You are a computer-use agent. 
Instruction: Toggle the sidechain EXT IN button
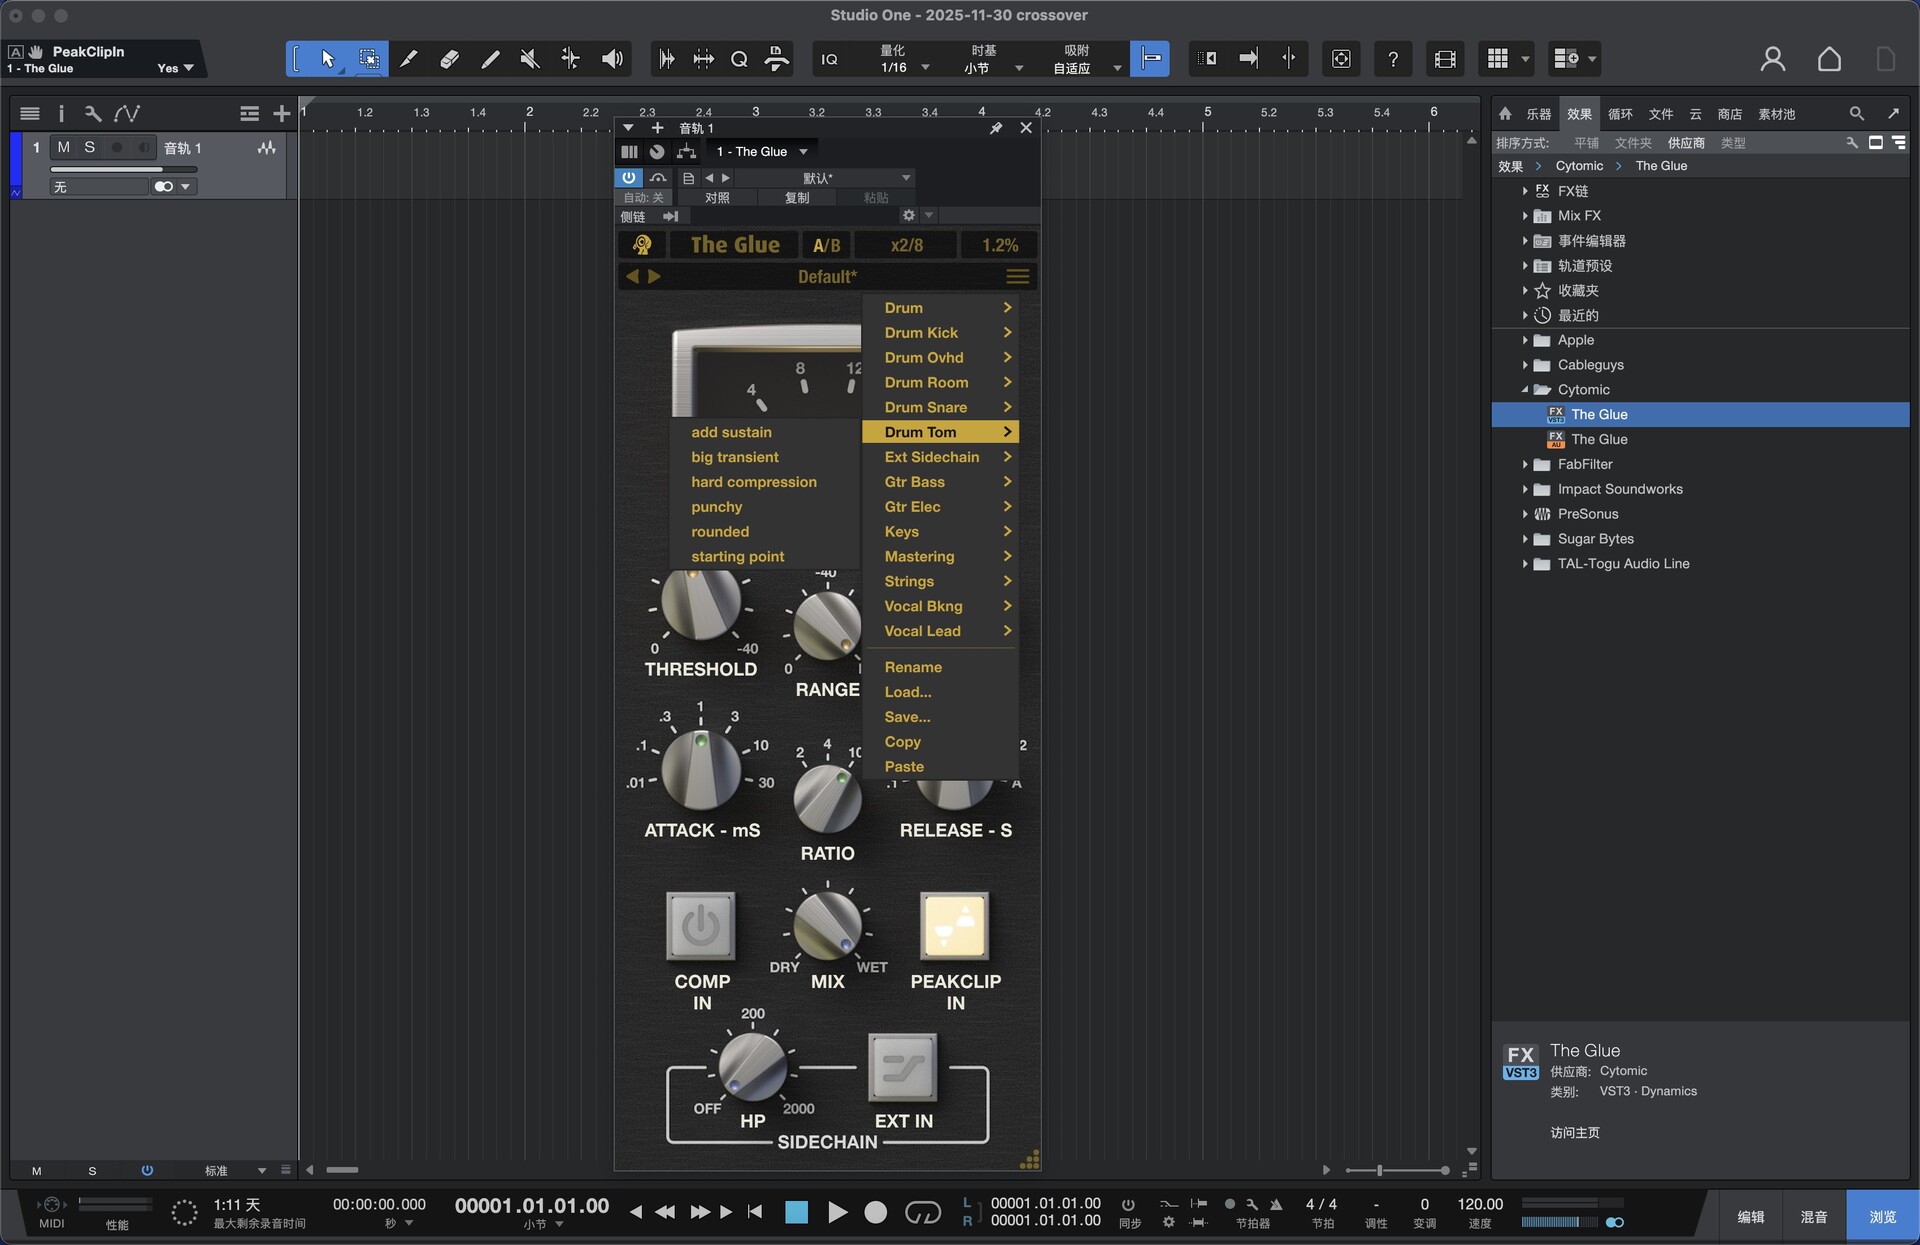click(903, 1068)
